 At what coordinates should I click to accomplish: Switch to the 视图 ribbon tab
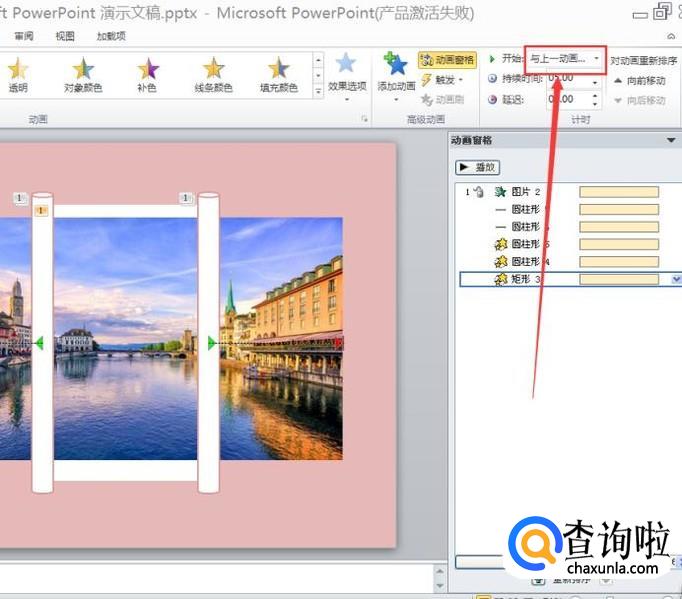65,36
